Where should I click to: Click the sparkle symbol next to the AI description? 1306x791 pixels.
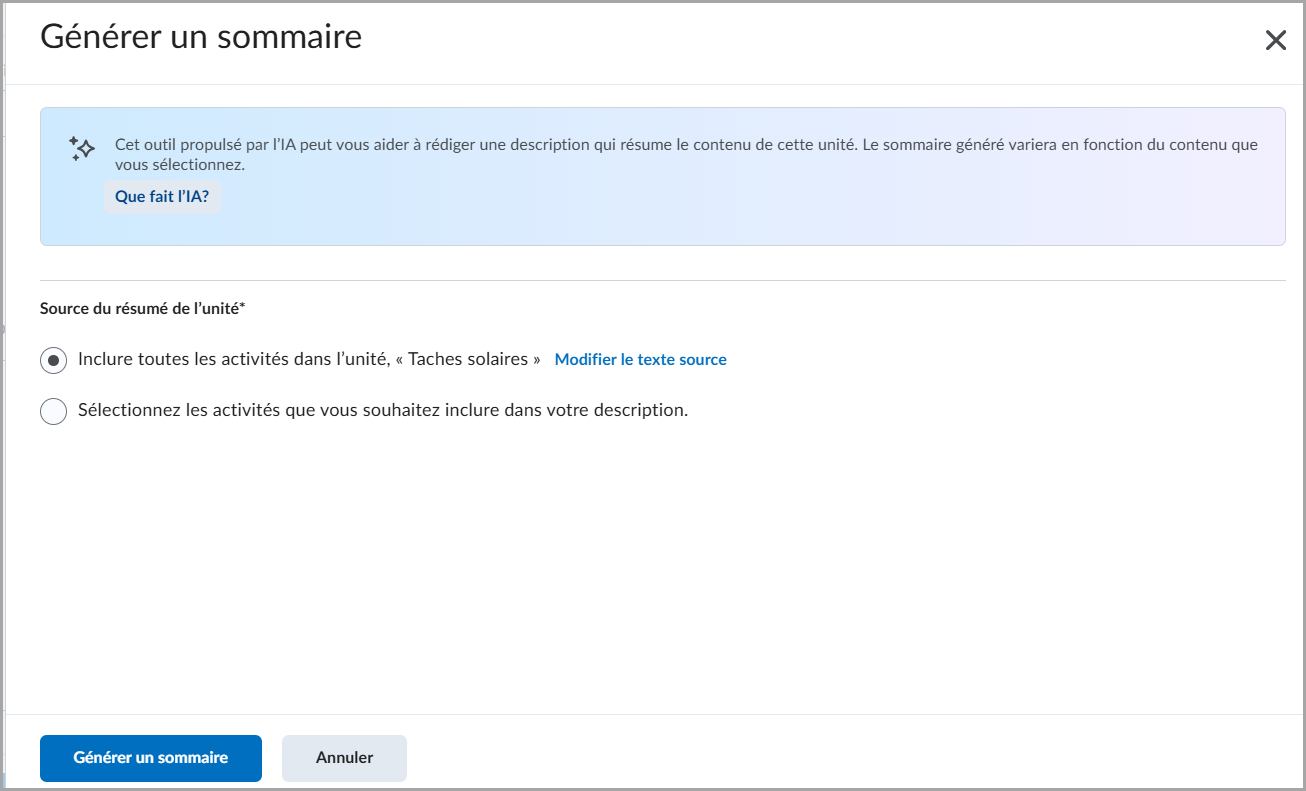80,148
